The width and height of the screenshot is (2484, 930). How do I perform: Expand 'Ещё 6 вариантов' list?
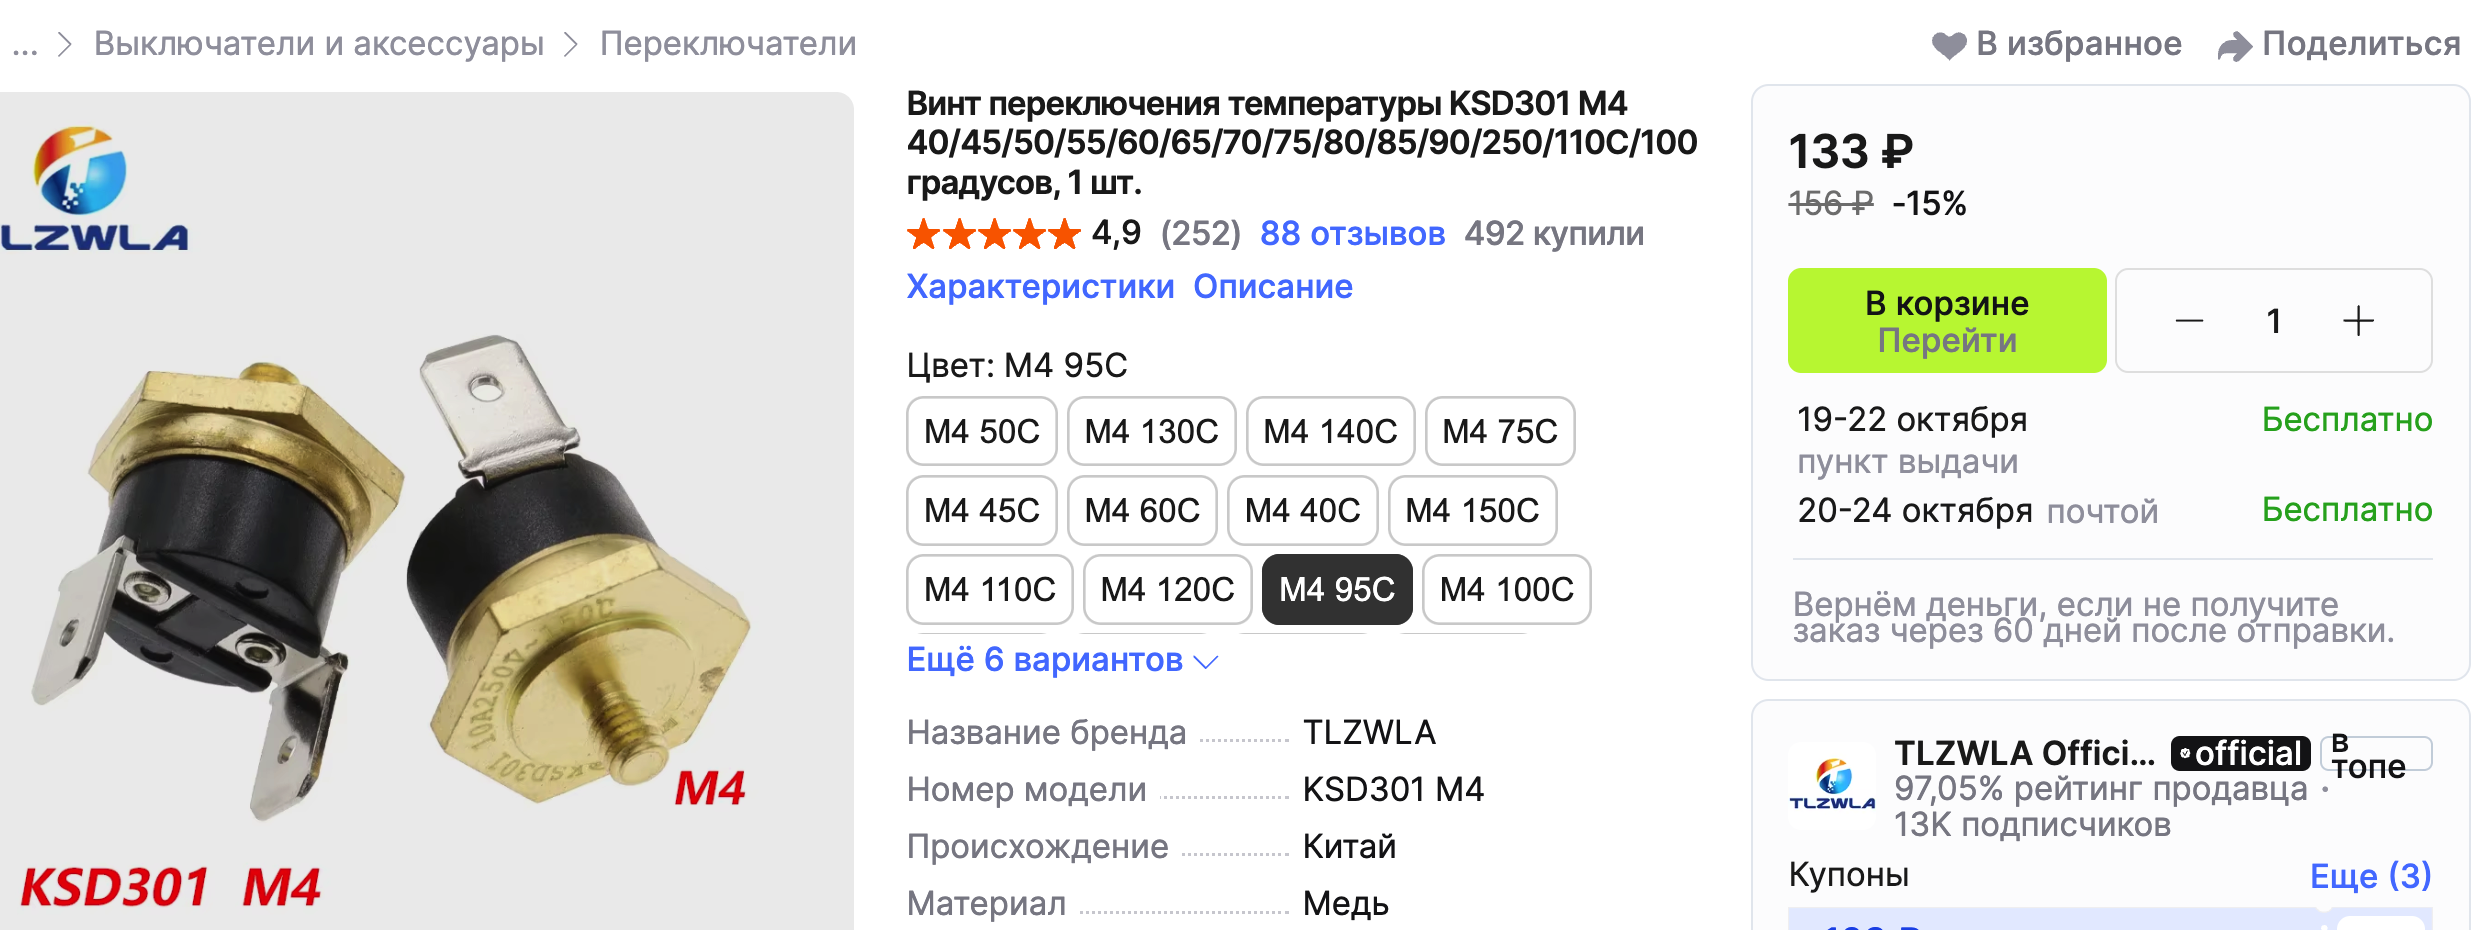point(1062,660)
